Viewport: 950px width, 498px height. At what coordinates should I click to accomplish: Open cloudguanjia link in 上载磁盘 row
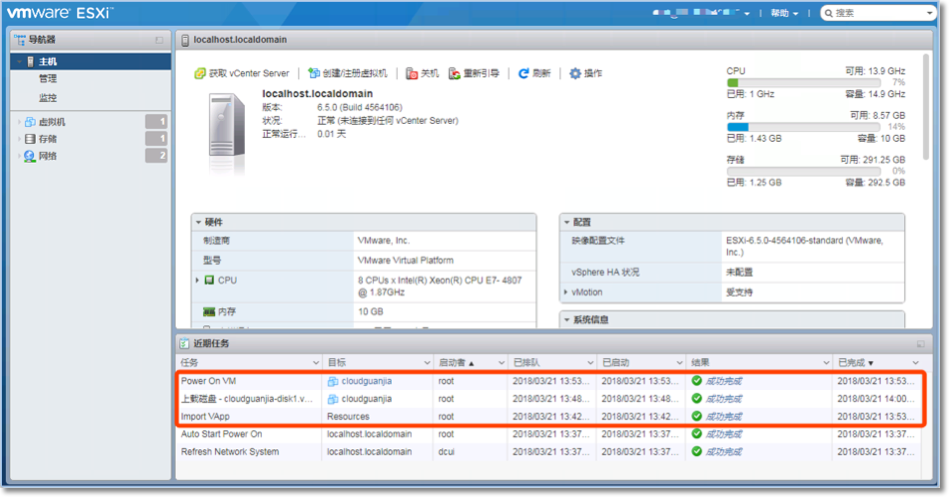point(367,399)
